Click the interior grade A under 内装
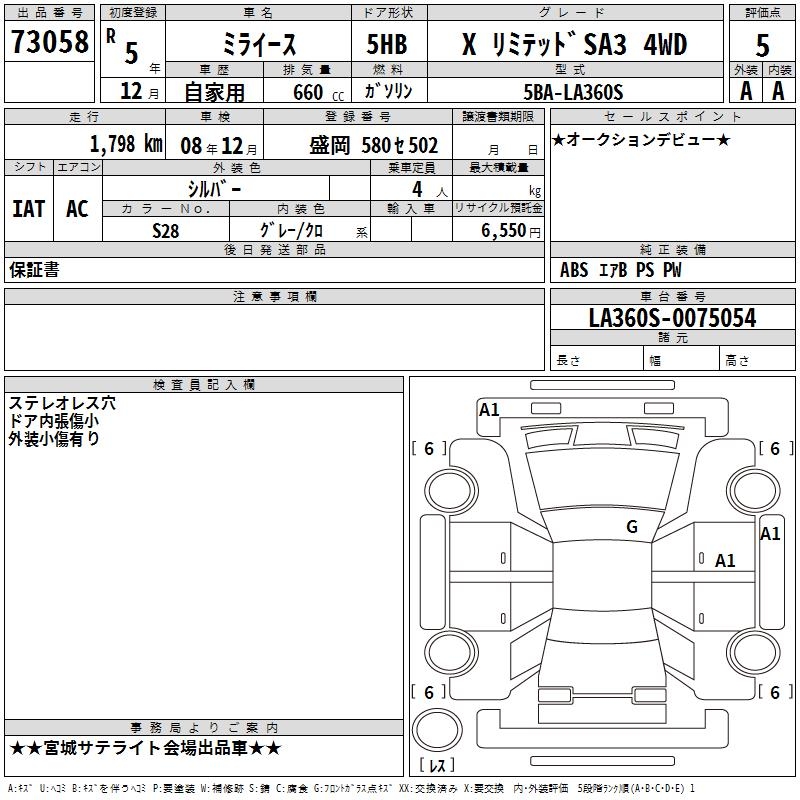800x800 pixels. [x=778, y=91]
